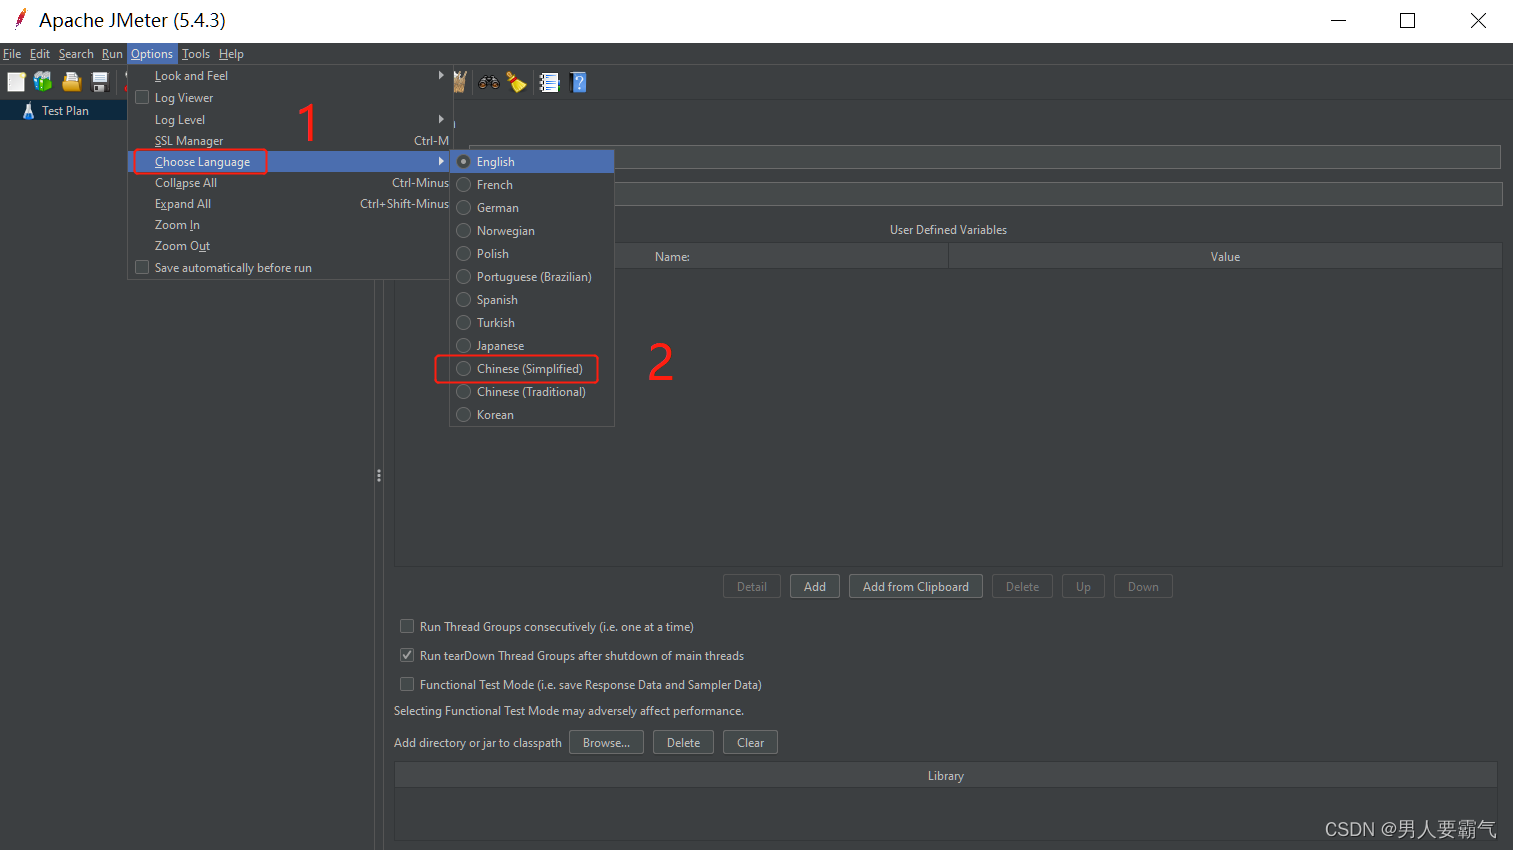Click the broom Reset Search icon

517,82
